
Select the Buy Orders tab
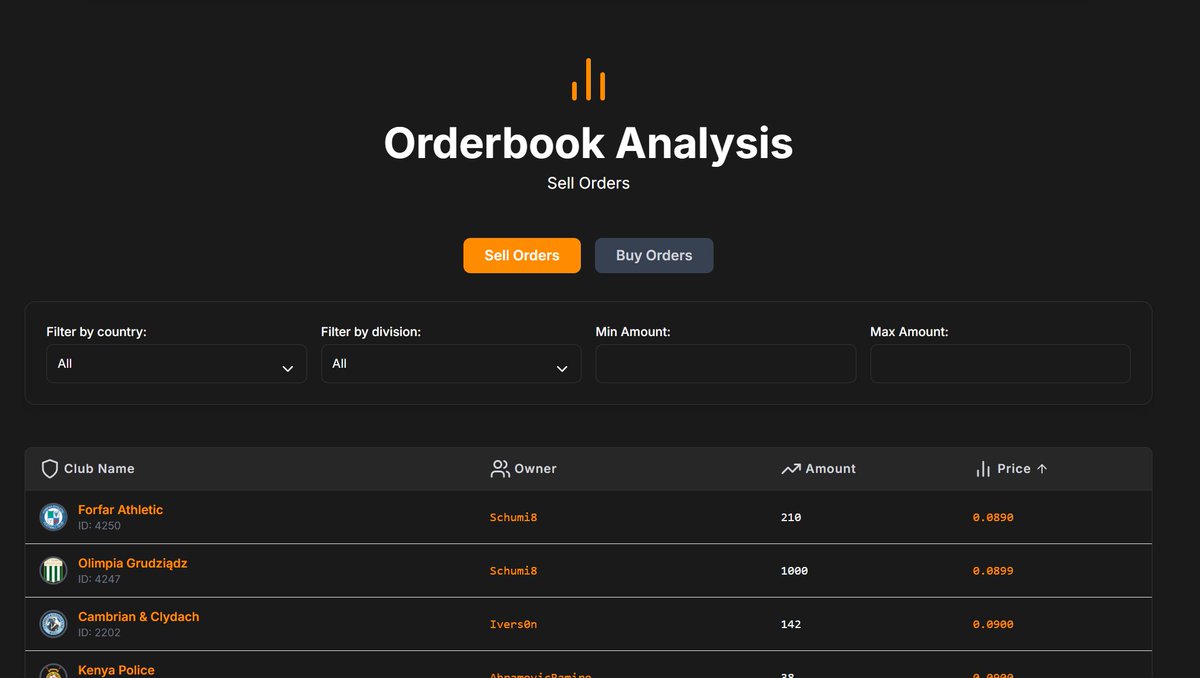click(654, 255)
